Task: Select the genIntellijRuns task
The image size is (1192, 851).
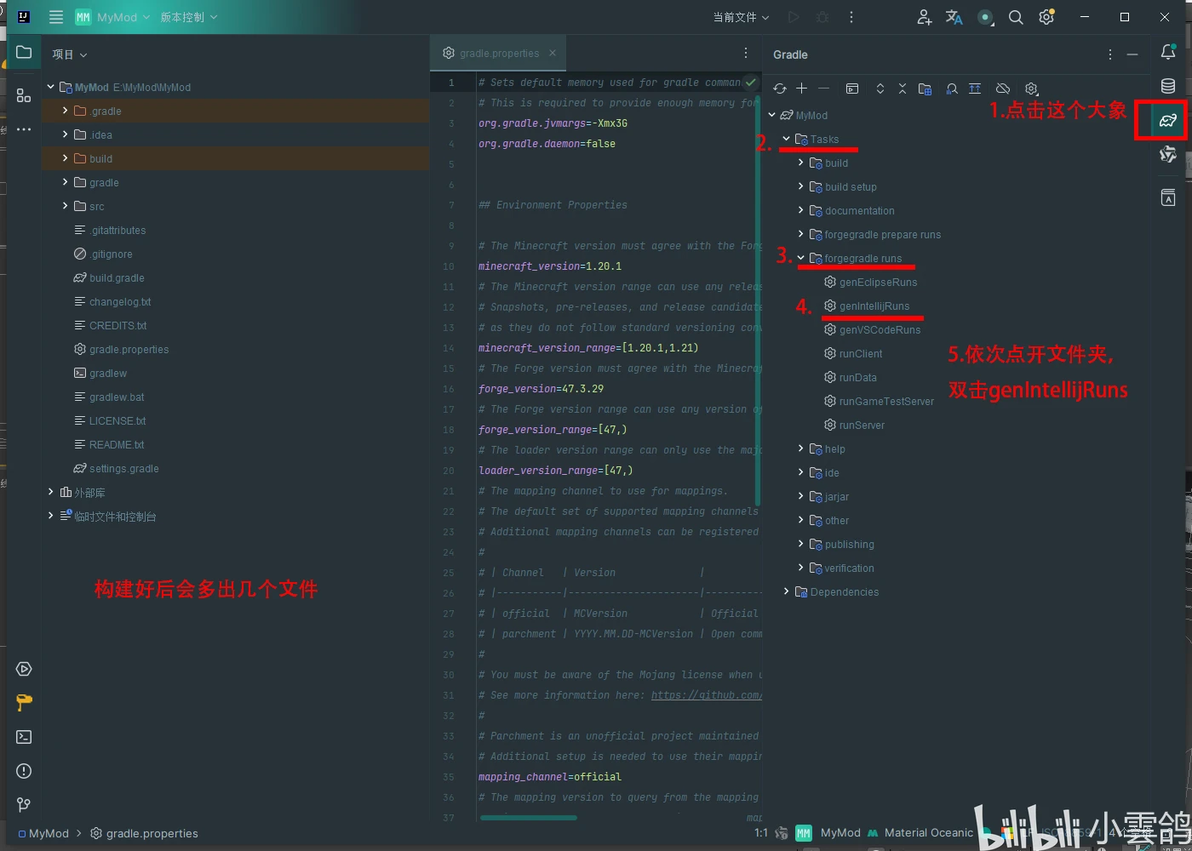Action: pyautogui.click(x=873, y=306)
